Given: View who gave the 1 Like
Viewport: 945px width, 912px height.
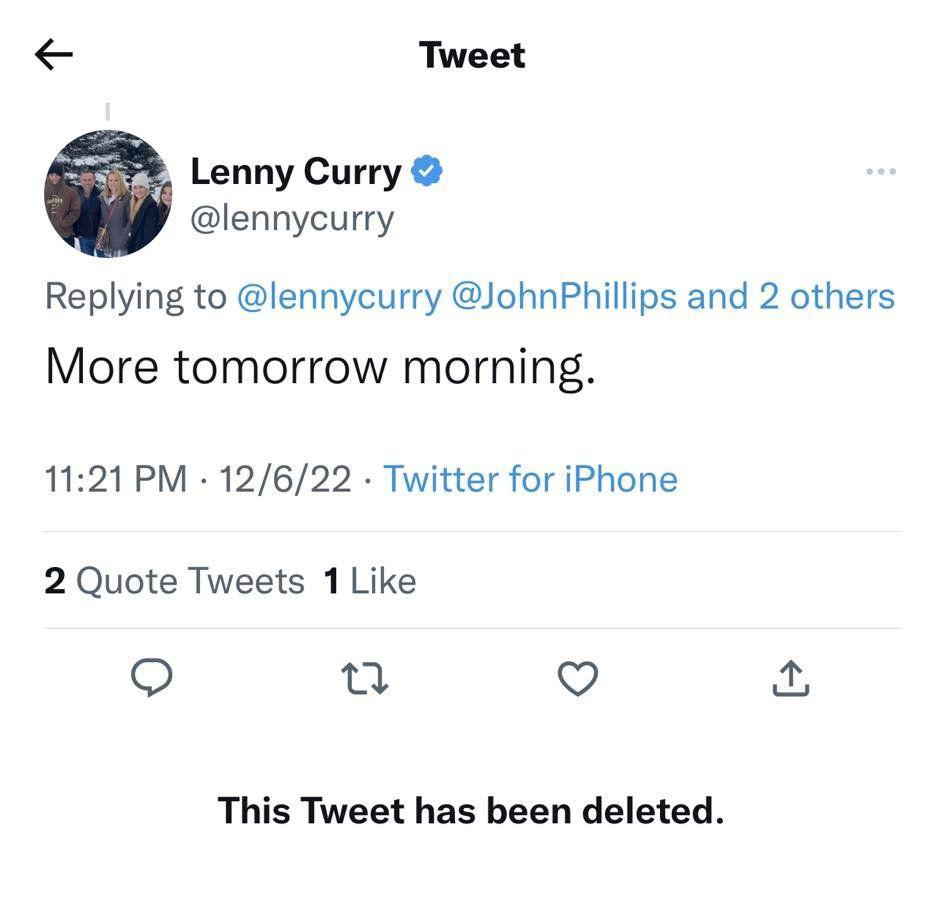Looking at the screenshot, I should pos(369,582).
